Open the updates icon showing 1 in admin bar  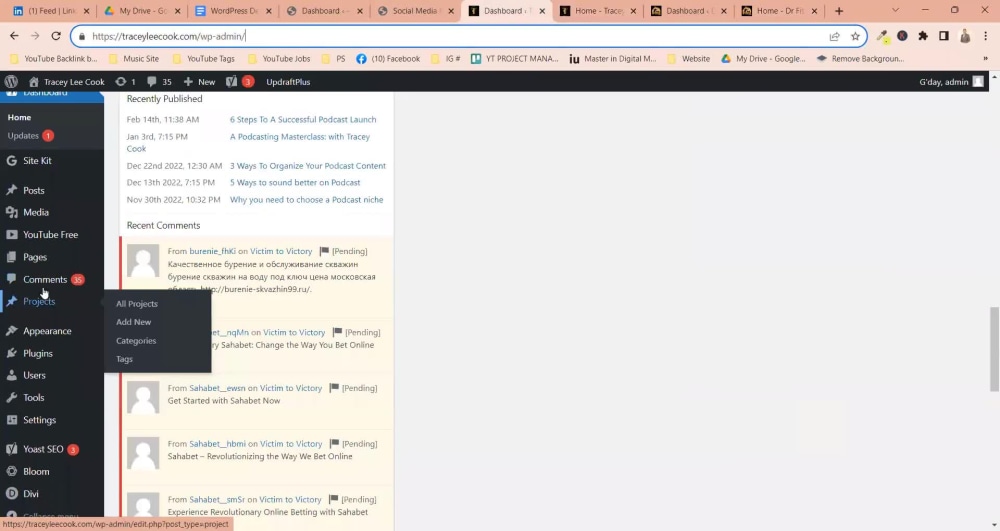[125, 82]
